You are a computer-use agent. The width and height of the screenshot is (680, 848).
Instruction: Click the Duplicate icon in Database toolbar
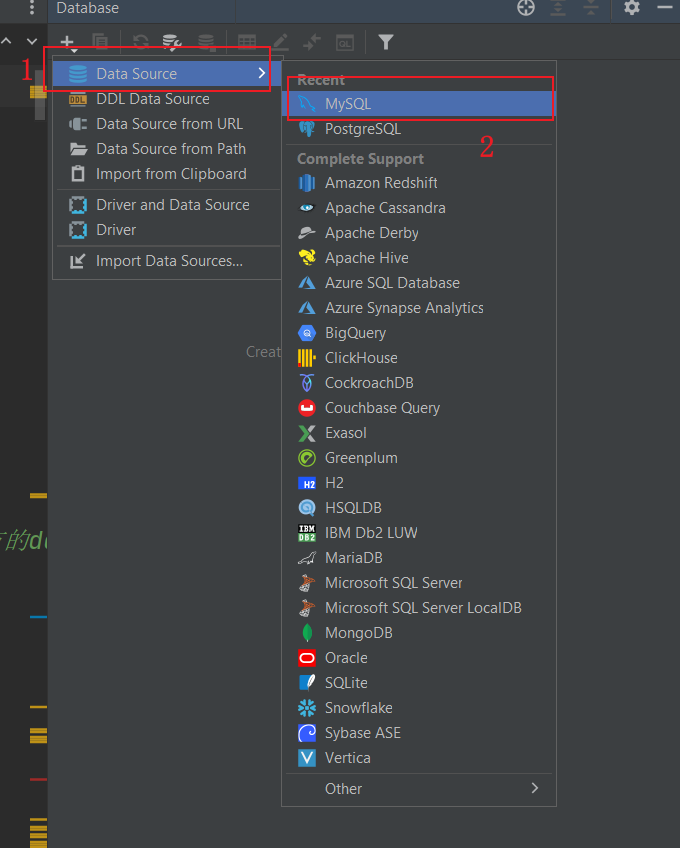[100, 42]
